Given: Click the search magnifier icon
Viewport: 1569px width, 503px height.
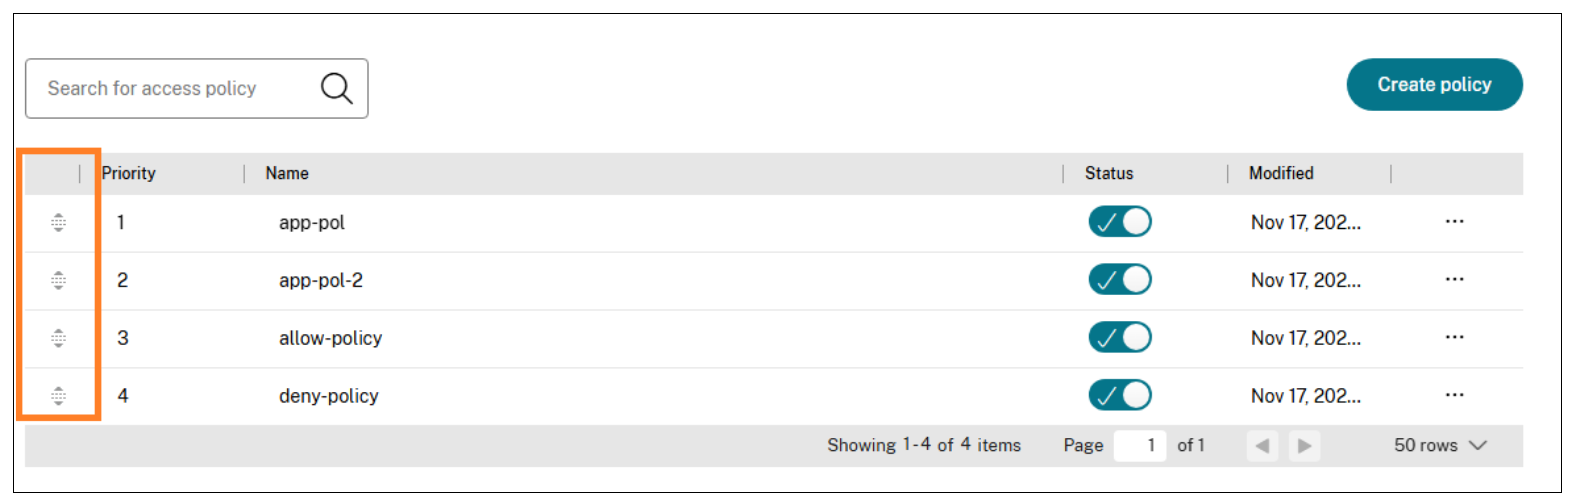Looking at the screenshot, I should (x=336, y=89).
